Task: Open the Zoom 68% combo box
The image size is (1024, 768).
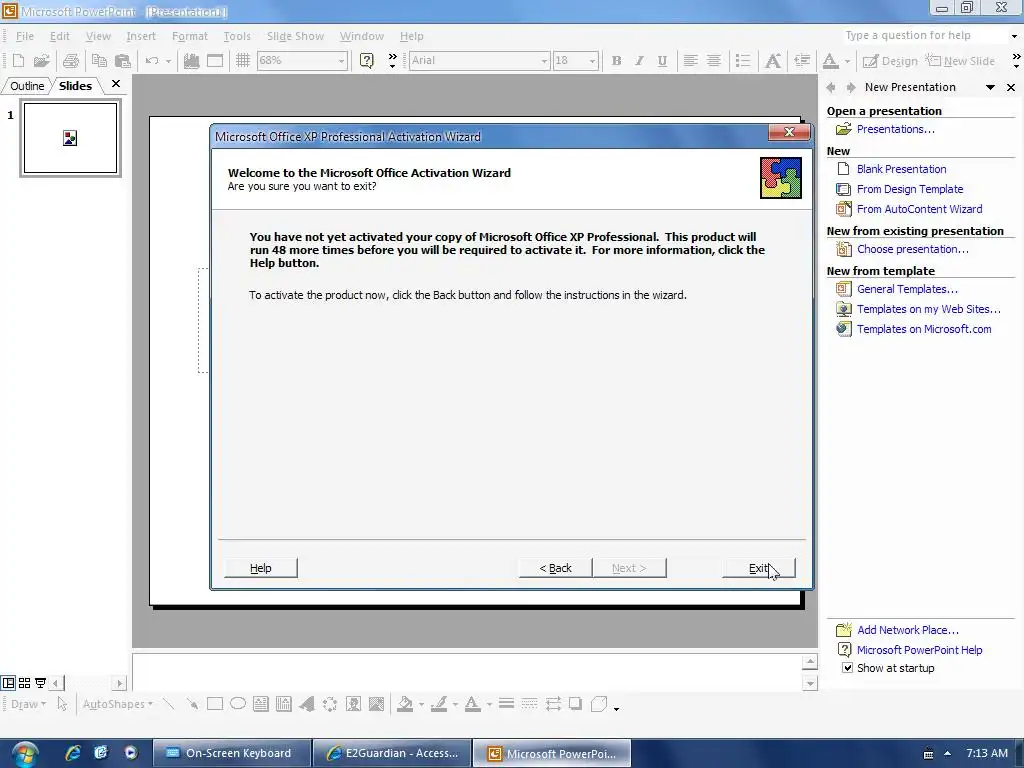Action: click(301, 61)
